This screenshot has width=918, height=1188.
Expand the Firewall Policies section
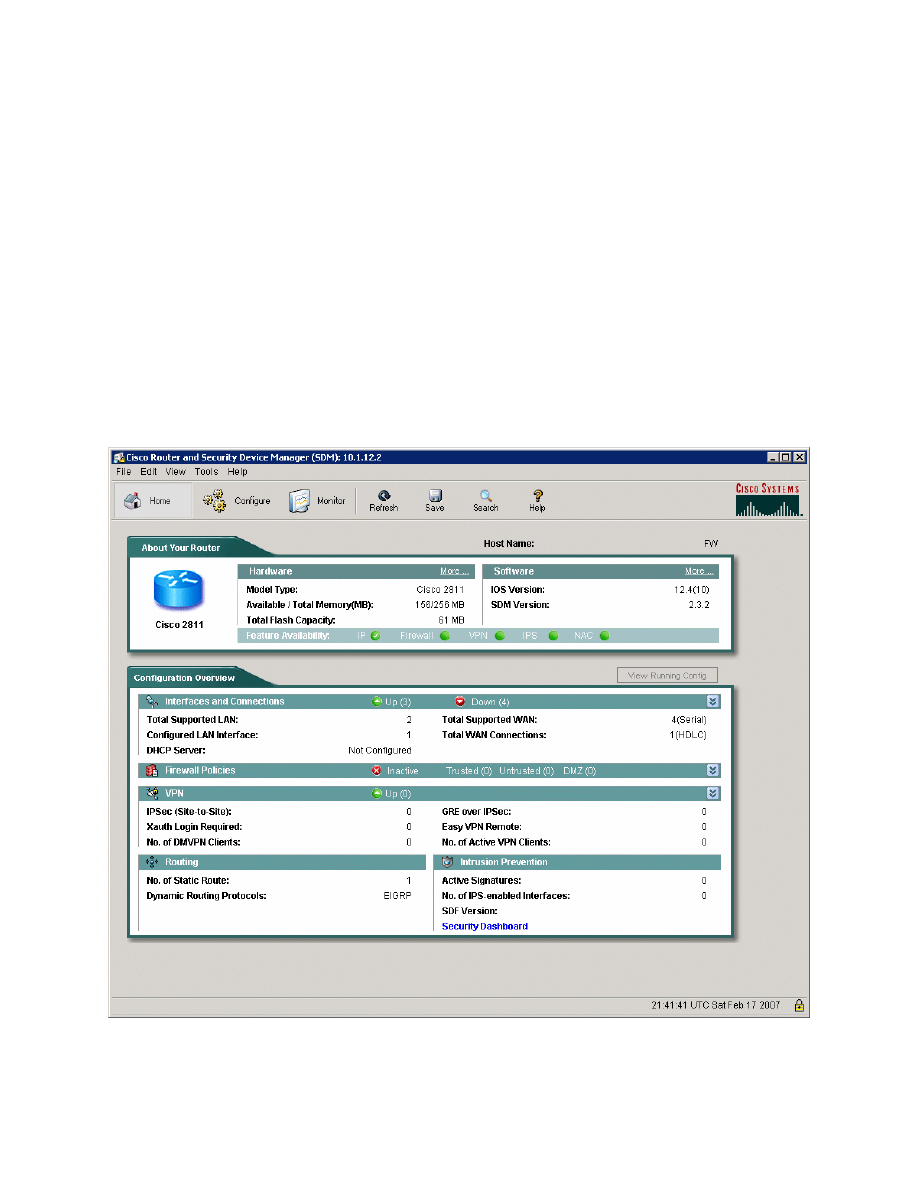point(712,770)
